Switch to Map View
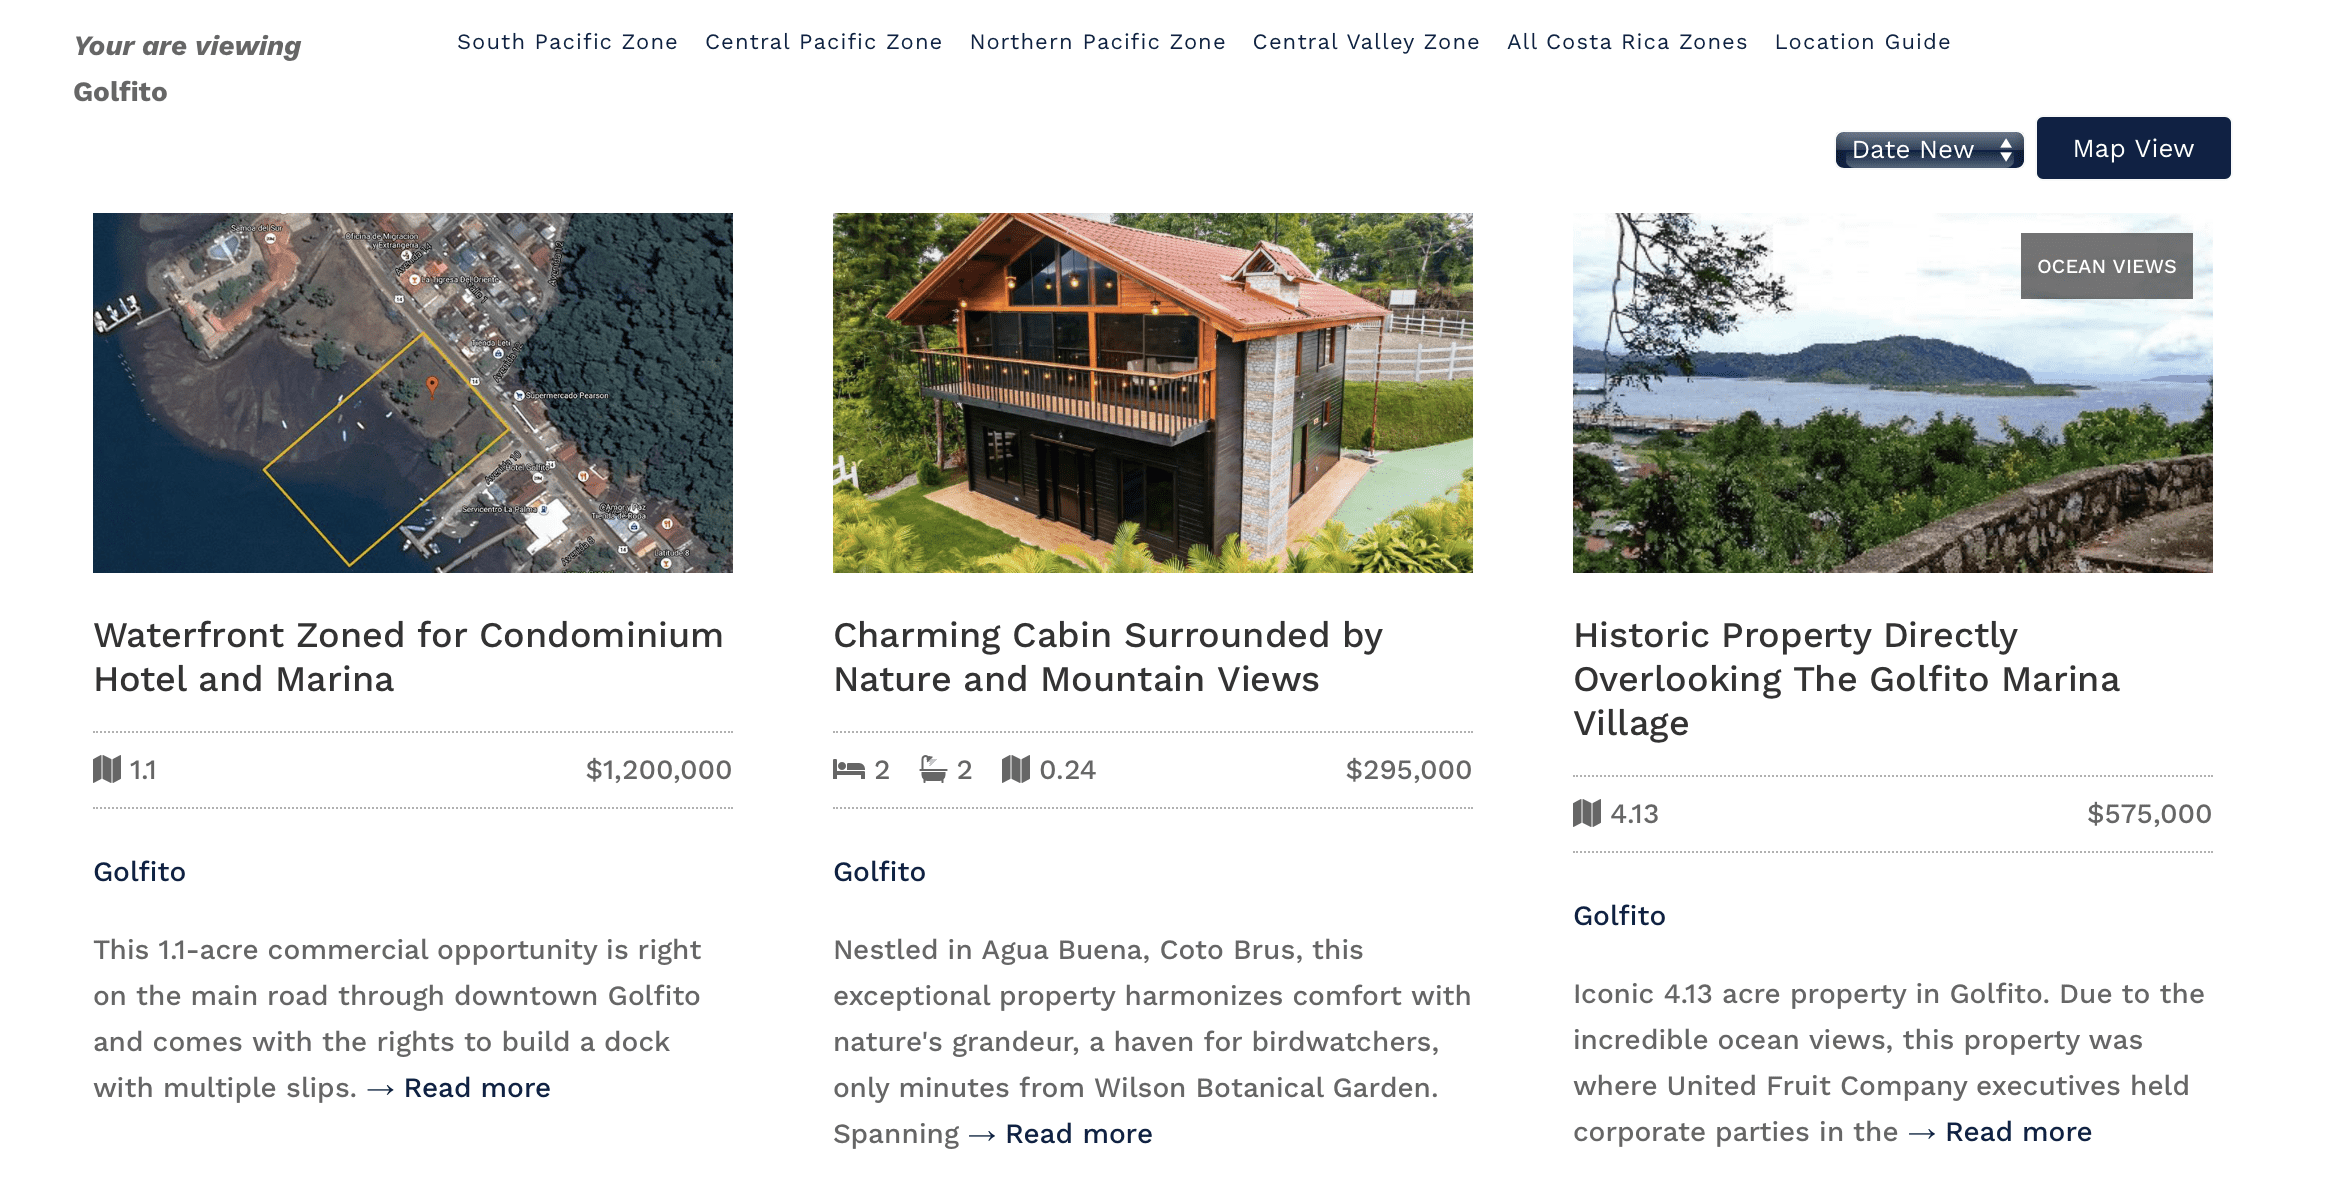This screenshot has width=2336, height=1188. coord(2133,148)
